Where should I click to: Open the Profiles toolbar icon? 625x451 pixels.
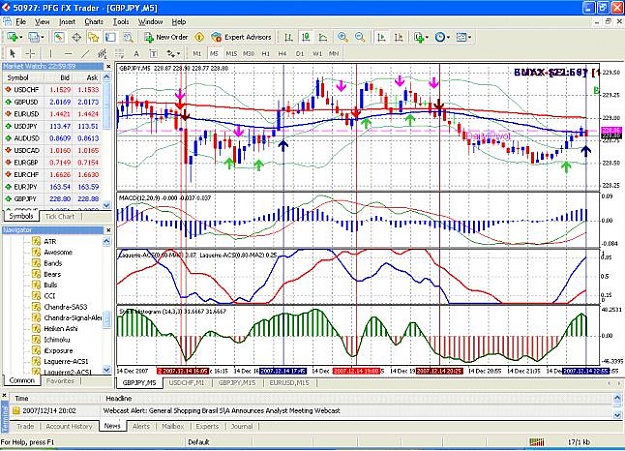(33, 37)
